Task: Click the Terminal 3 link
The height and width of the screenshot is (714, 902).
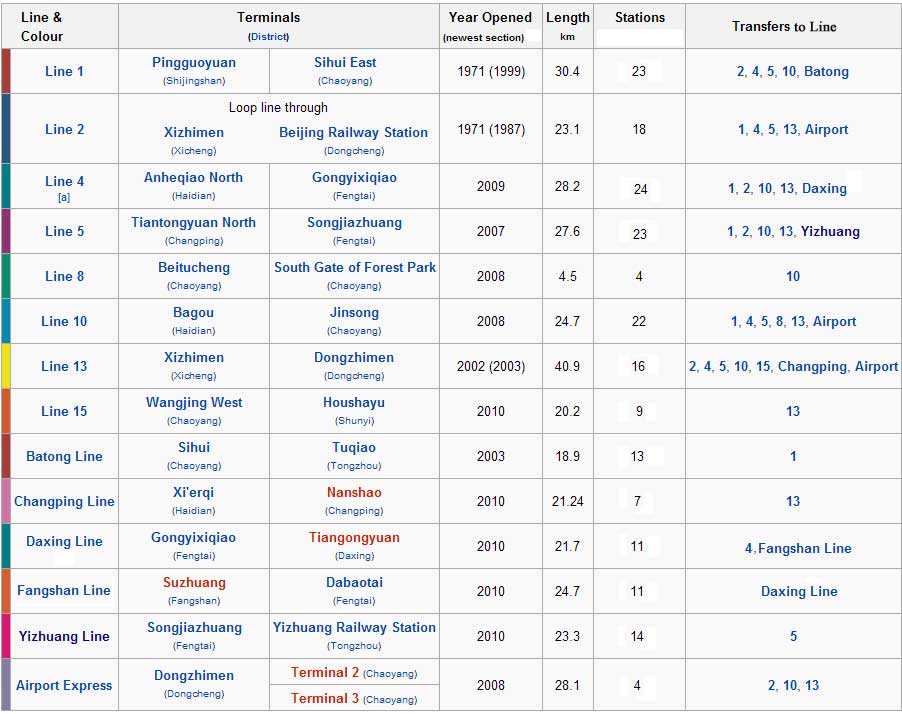Action: pyautogui.click(x=325, y=698)
